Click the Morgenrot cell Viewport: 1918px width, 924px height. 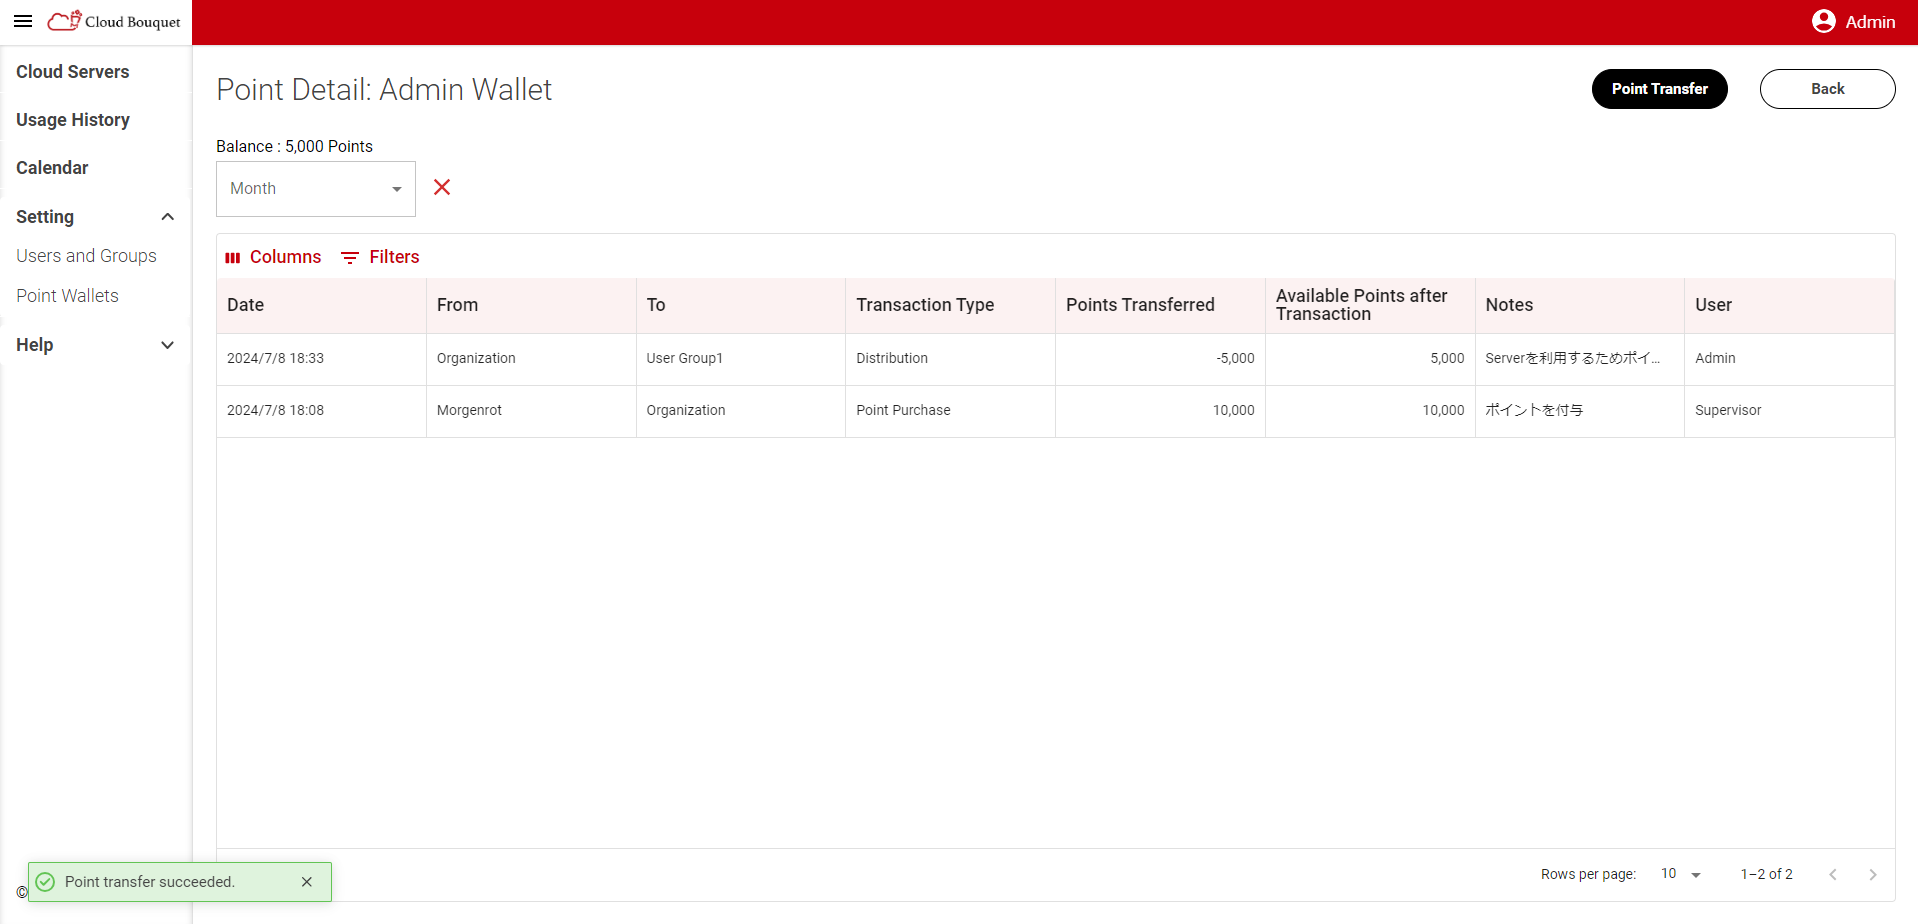tap(531, 411)
